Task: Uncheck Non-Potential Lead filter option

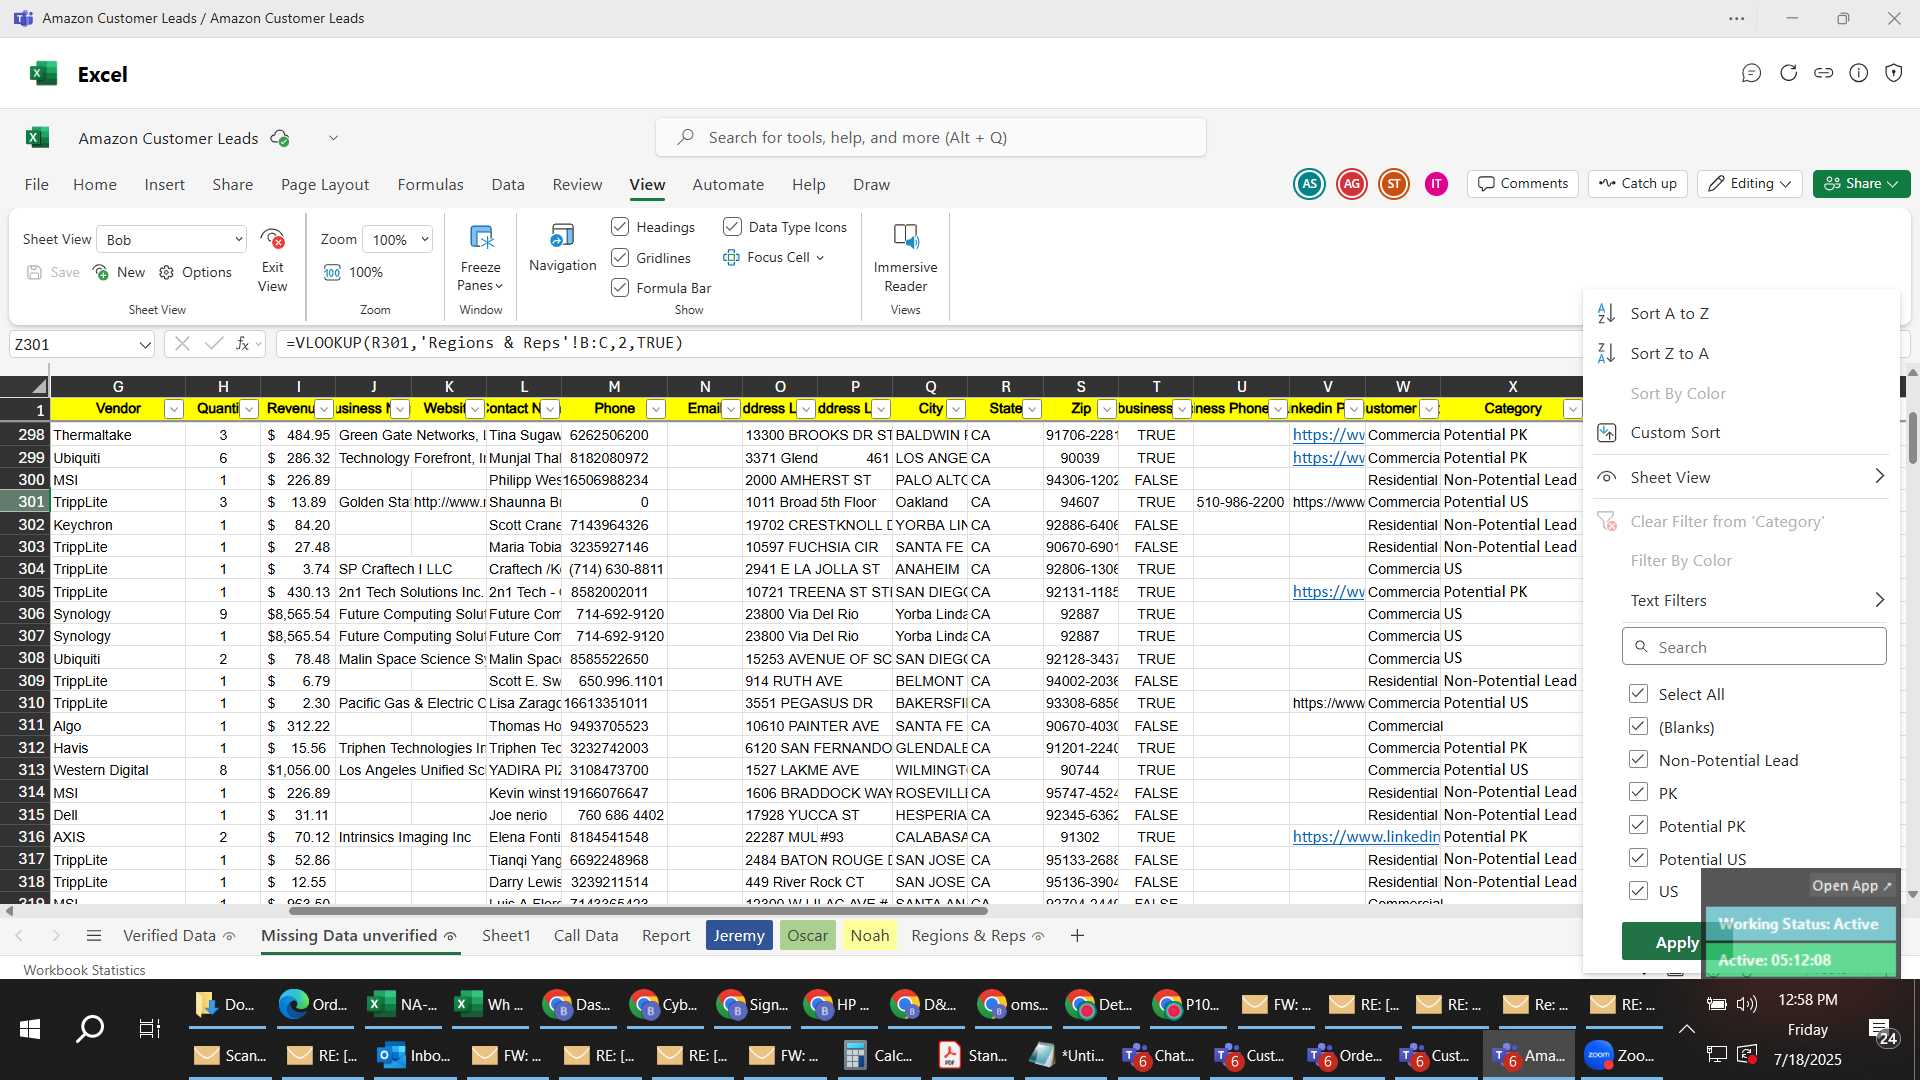Action: [1638, 759]
